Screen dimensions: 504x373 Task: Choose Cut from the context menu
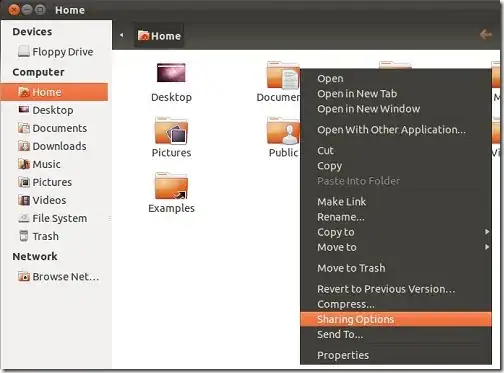point(396,151)
